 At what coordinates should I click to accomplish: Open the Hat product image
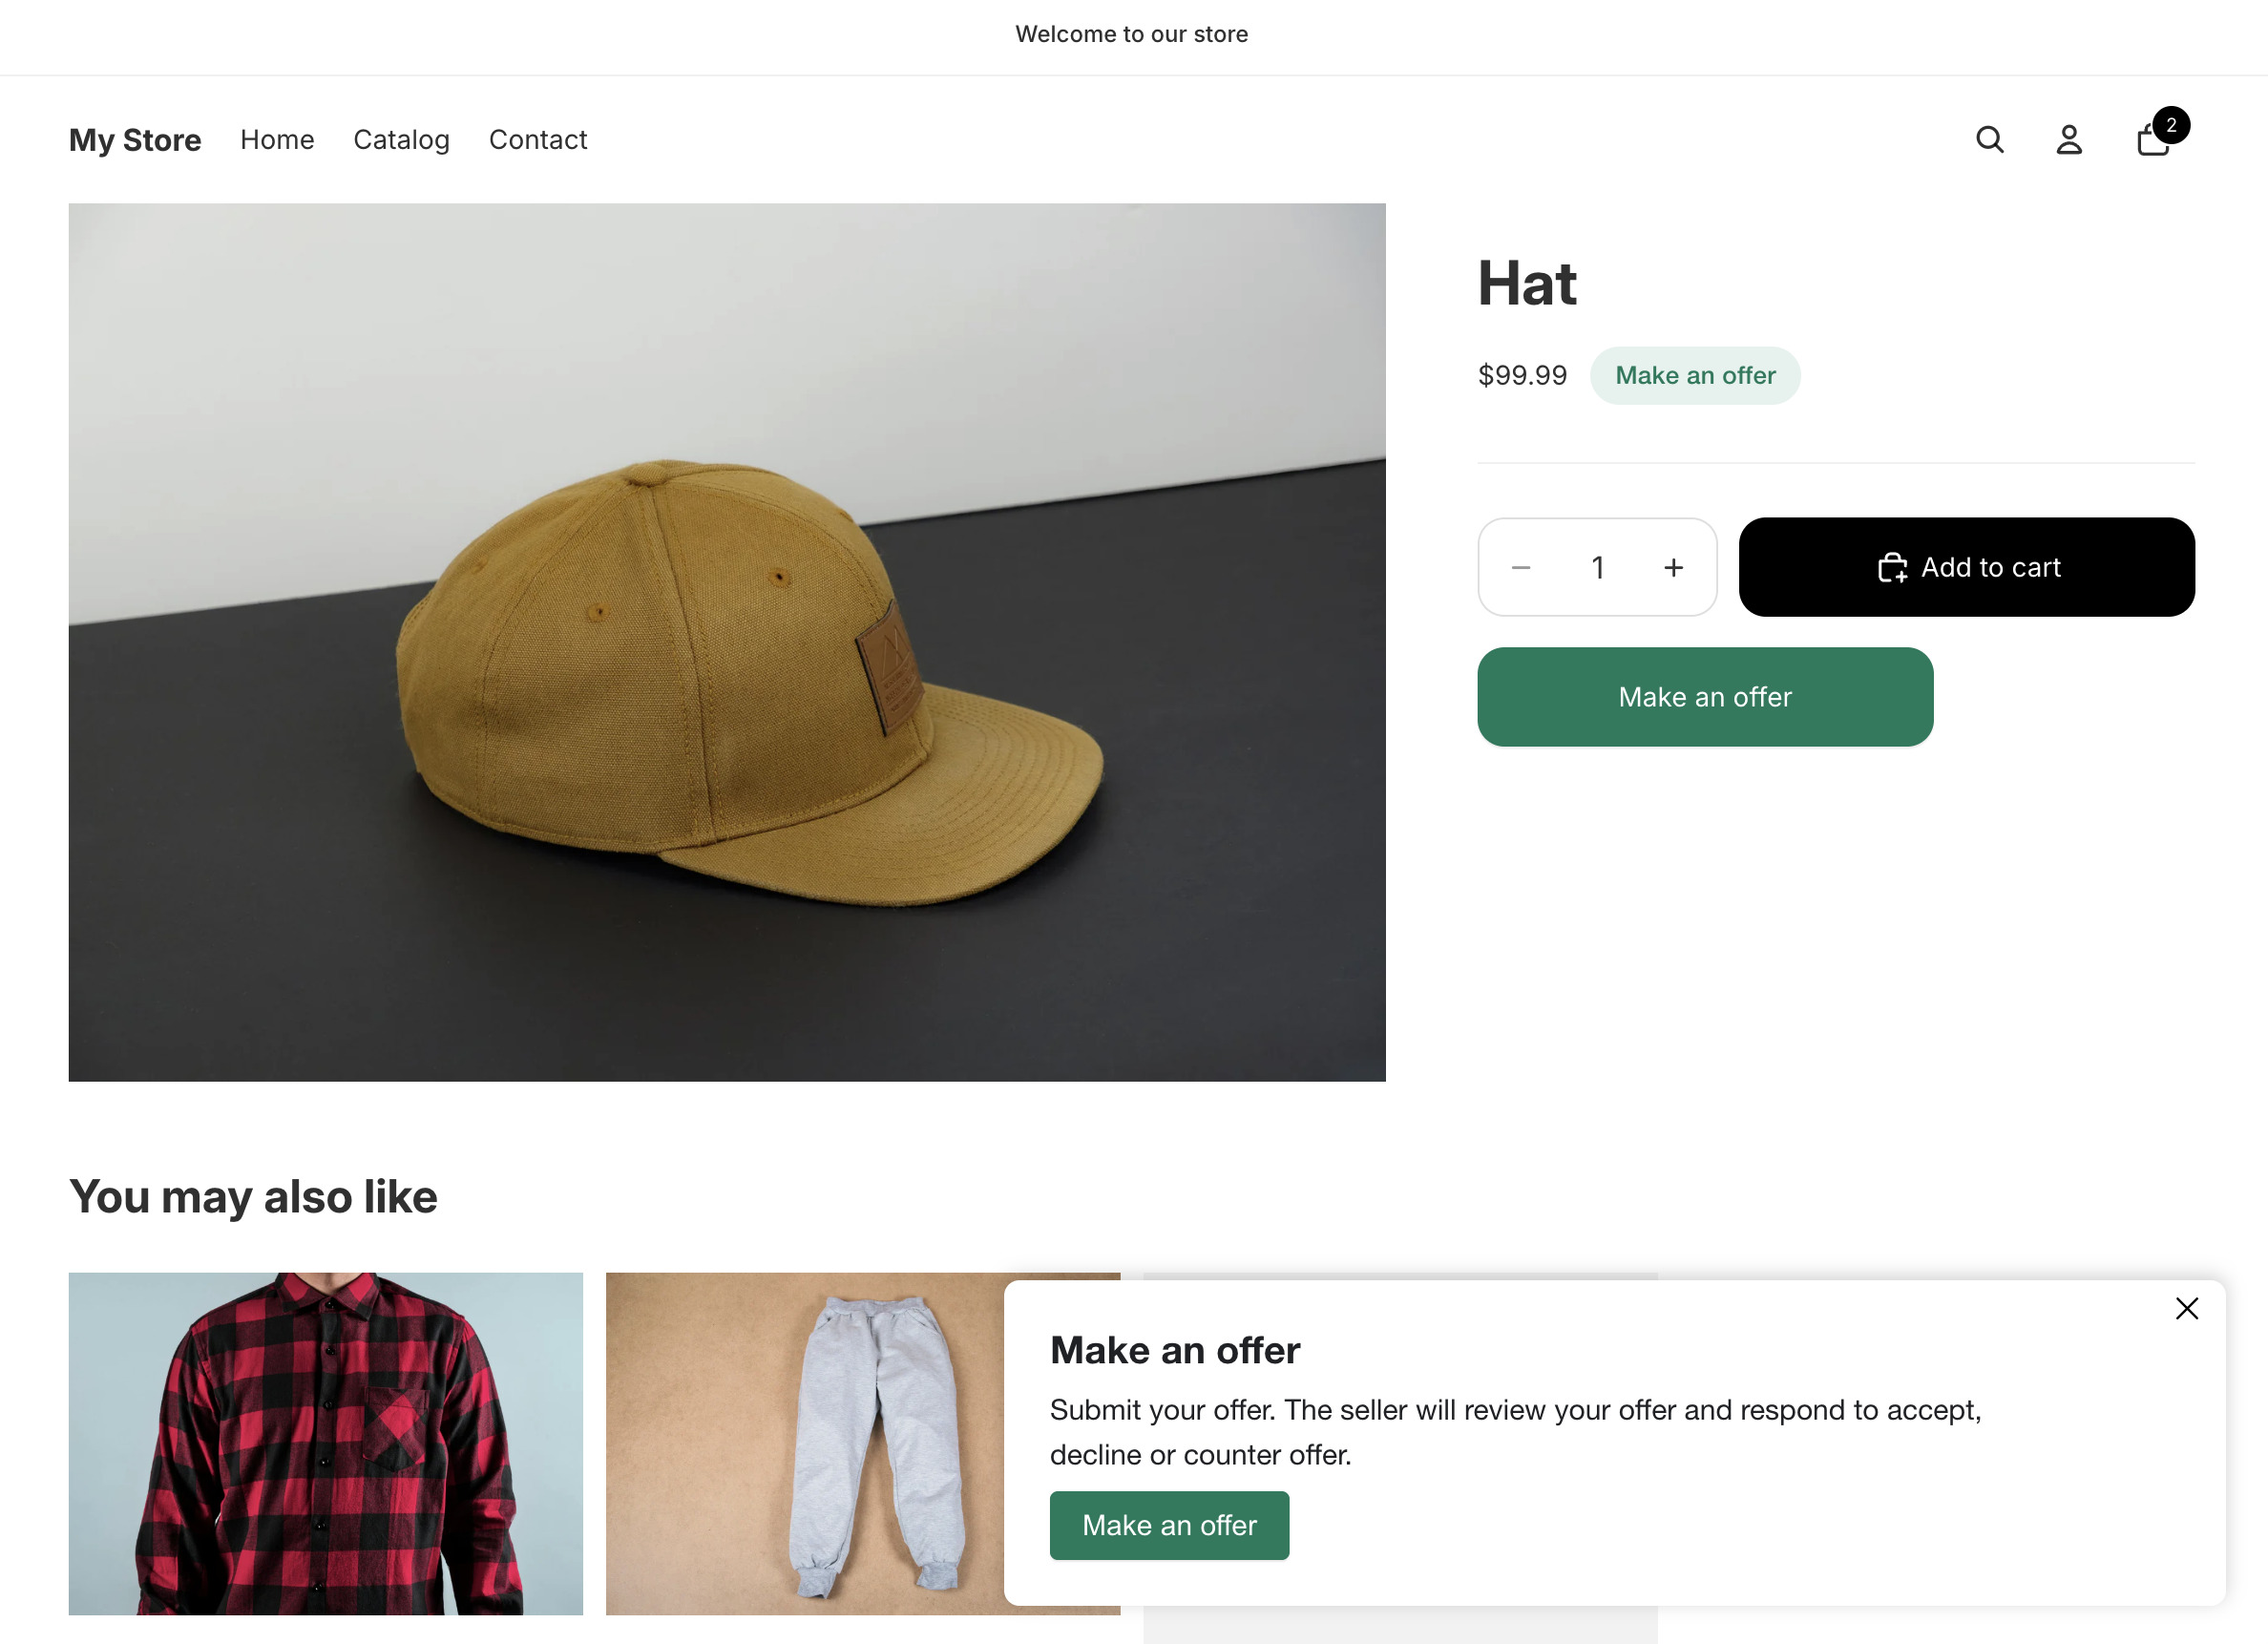tap(726, 642)
